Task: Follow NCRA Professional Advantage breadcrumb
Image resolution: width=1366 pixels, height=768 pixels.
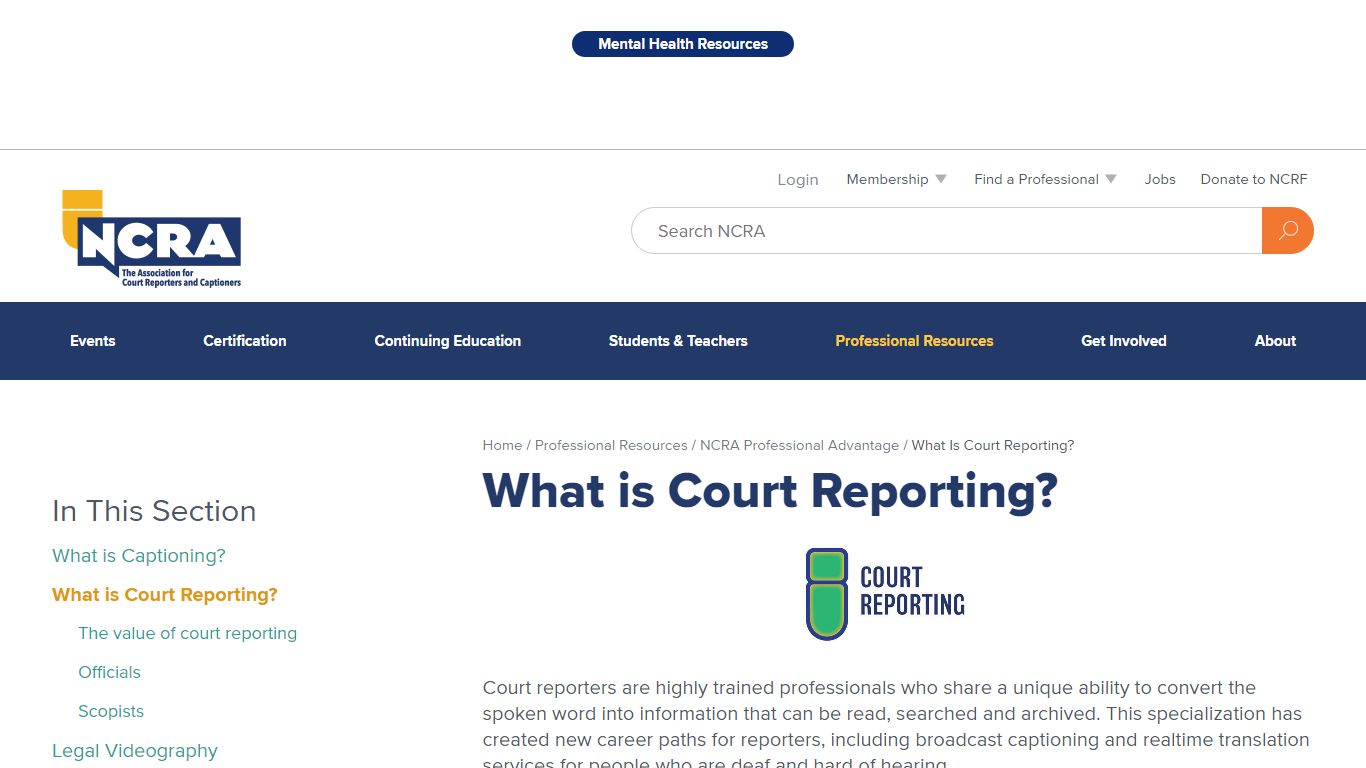Action: click(x=799, y=445)
